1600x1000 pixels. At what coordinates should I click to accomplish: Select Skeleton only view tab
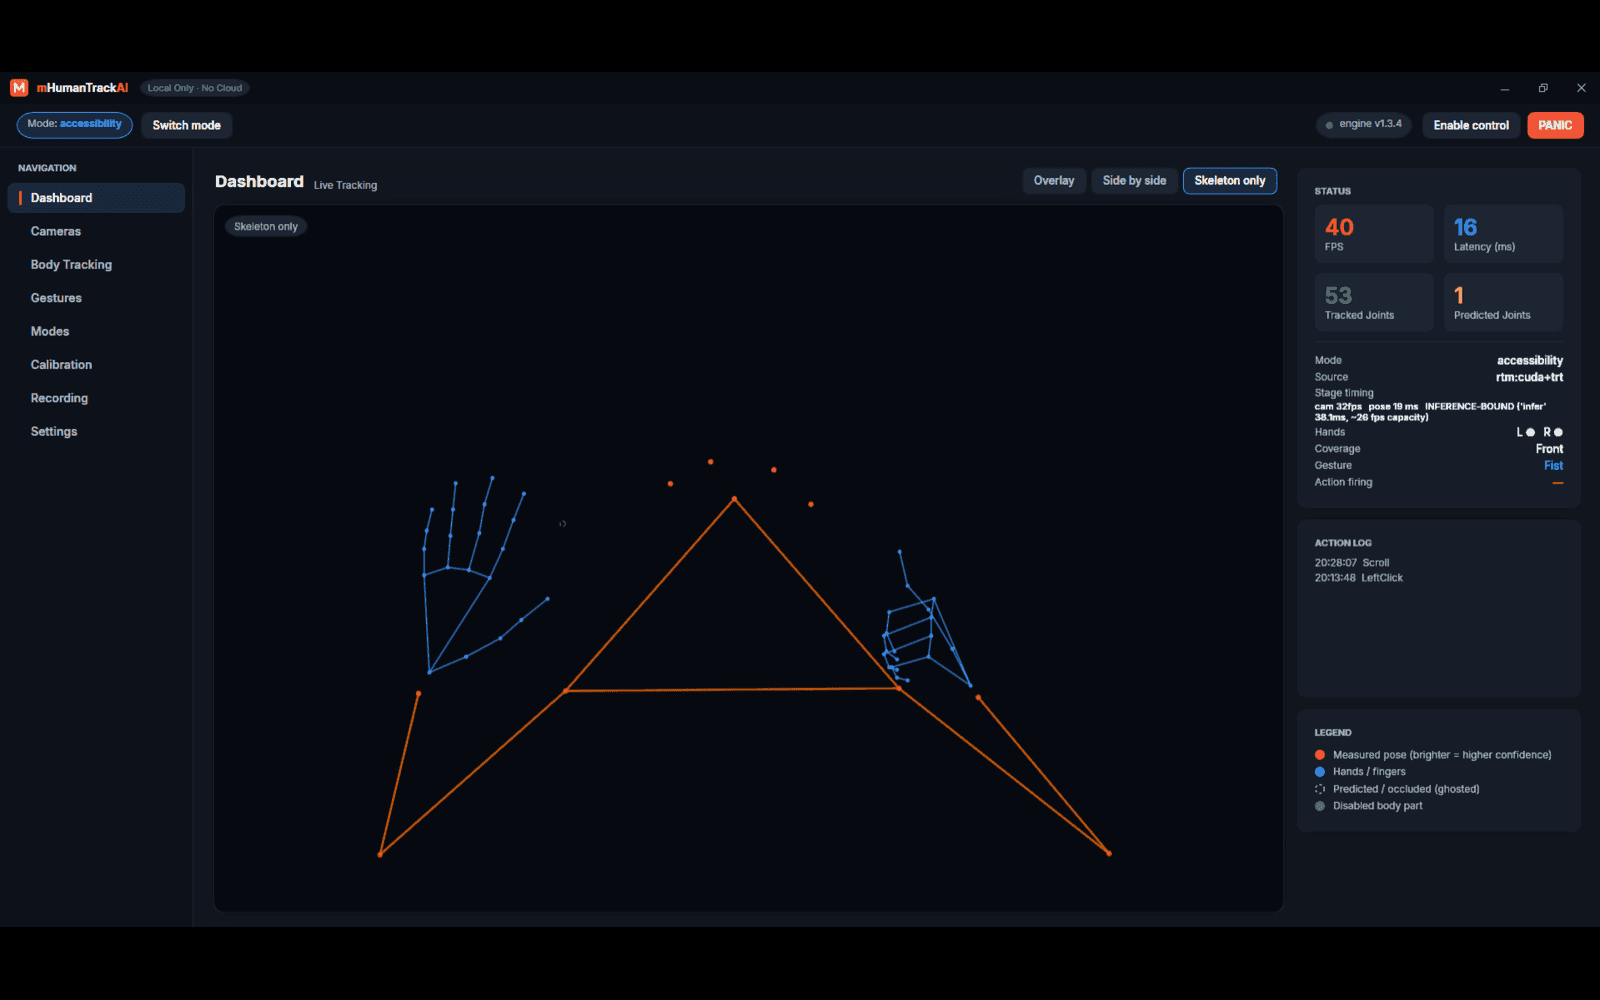pos(1230,181)
